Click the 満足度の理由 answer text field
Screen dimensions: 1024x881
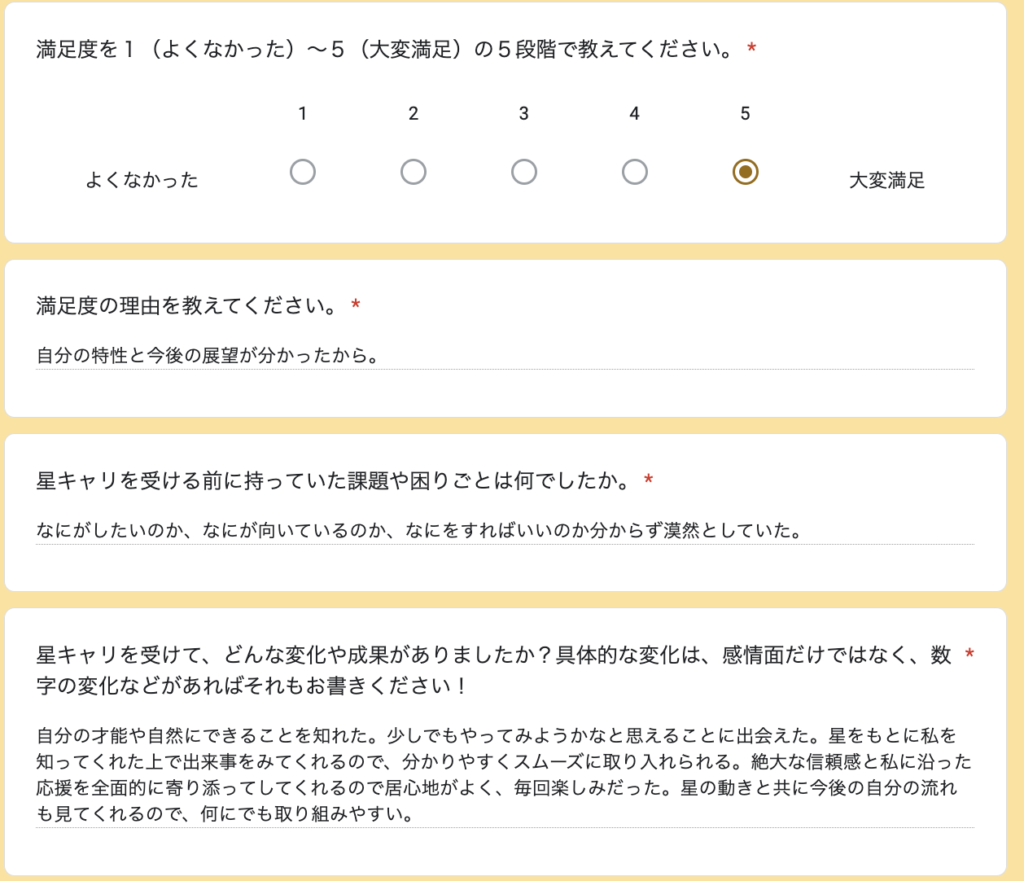coord(505,356)
